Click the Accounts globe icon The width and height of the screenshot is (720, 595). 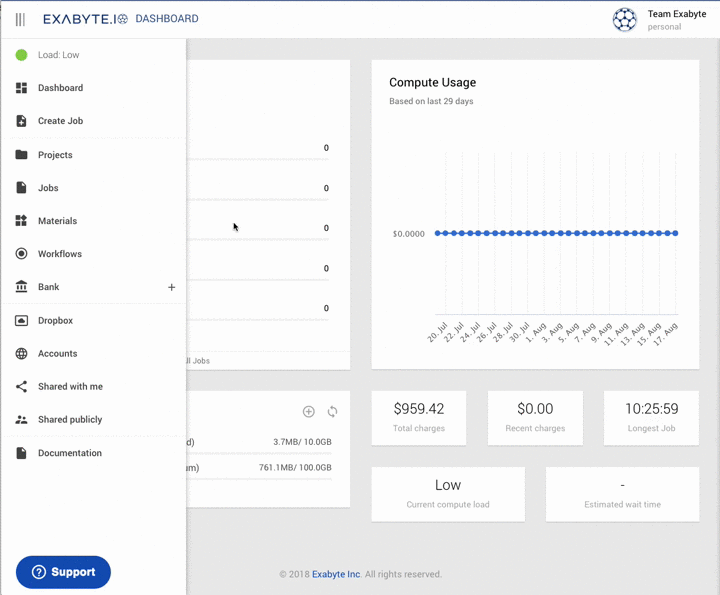click(x=21, y=354)
